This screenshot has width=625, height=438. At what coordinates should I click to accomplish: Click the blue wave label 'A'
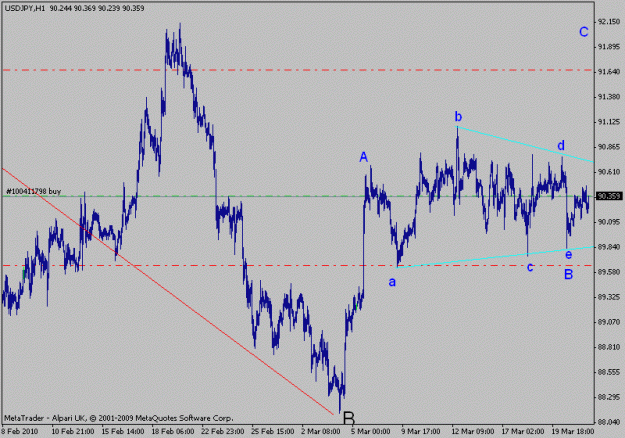(x=363, y=157)
